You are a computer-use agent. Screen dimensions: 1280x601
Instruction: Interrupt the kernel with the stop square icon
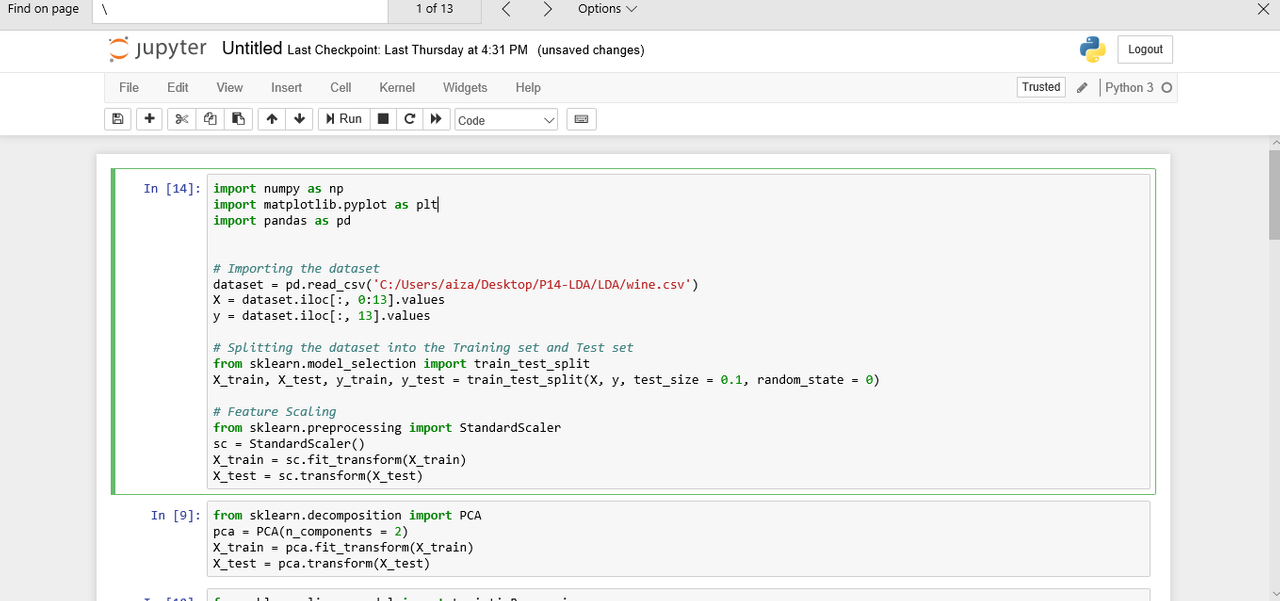pyautogui.click(x=382, y=119)
